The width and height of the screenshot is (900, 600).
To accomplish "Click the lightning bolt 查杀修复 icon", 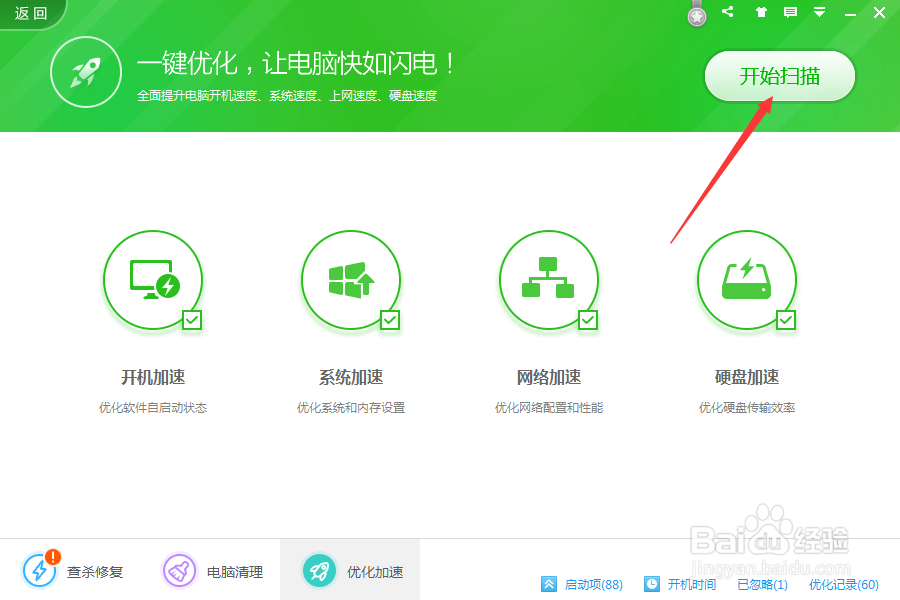I will click(39, 571).
